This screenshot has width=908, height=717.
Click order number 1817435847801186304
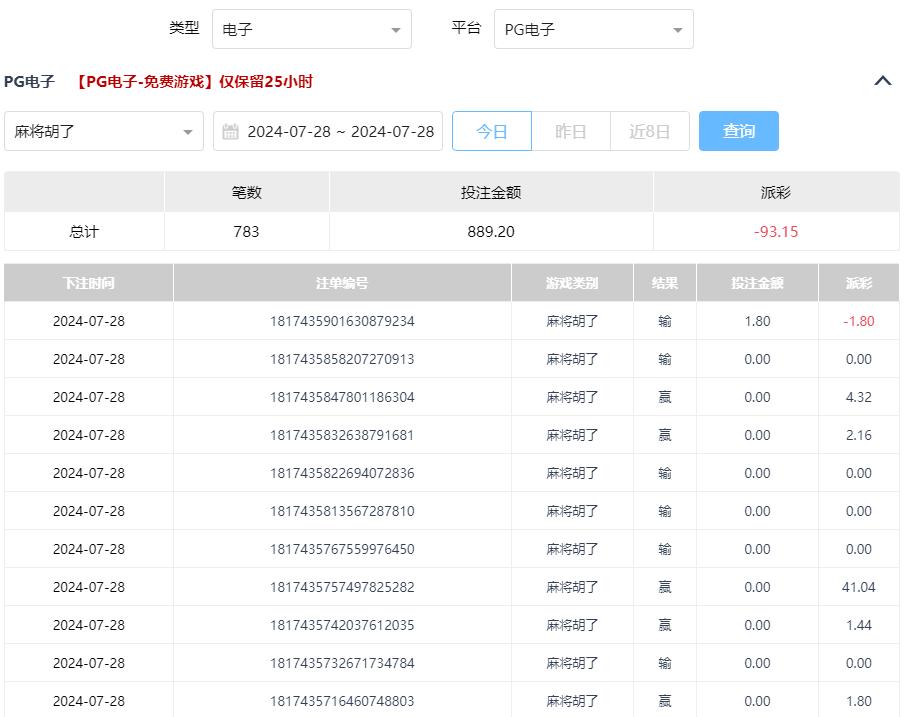point(342,397)
